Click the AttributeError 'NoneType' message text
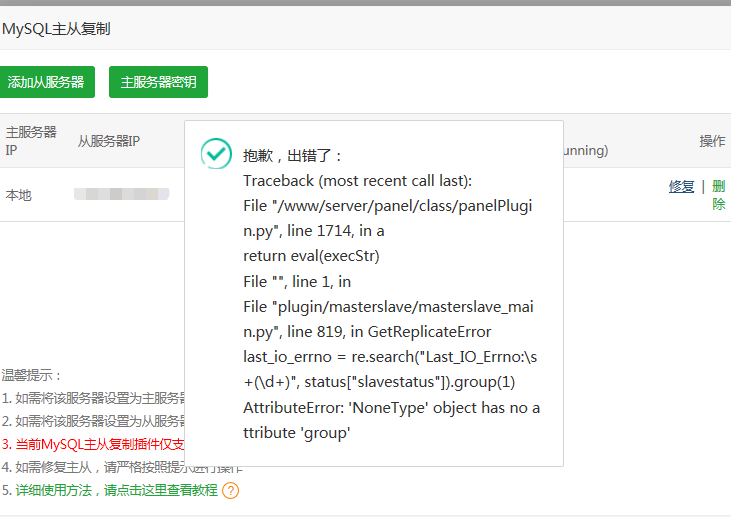 (x=392, y=420)
